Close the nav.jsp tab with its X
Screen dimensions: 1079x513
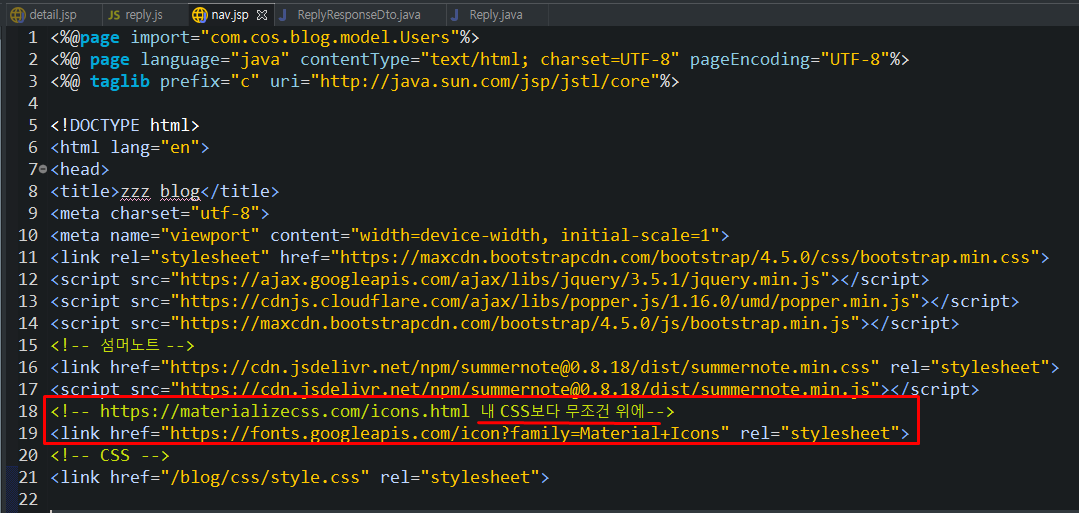click(x=261, y=14)
